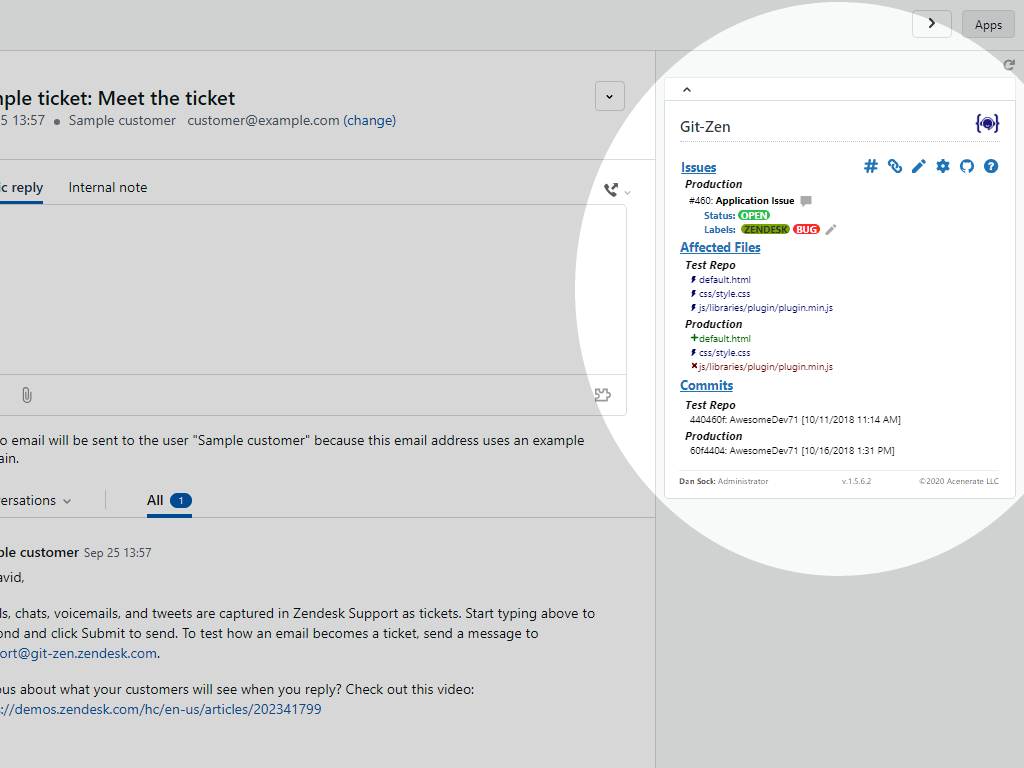This screenshot has height=768, width=1024.
Task: Open the default.html file under Test Repo
Action: point(724,279)
